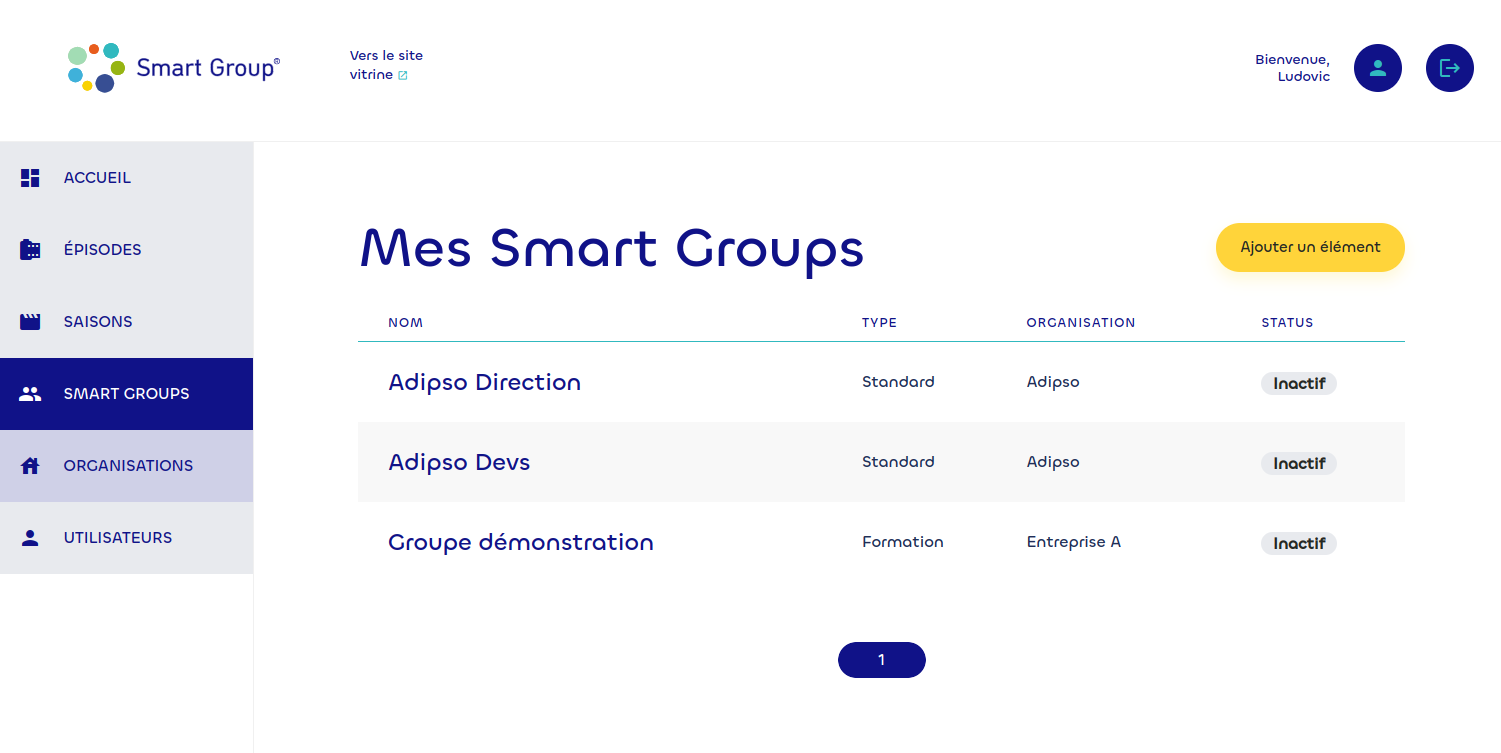Click the Bienvenue, Ludovic greeting
1501x753 pixels.
tap(1293, 68)
